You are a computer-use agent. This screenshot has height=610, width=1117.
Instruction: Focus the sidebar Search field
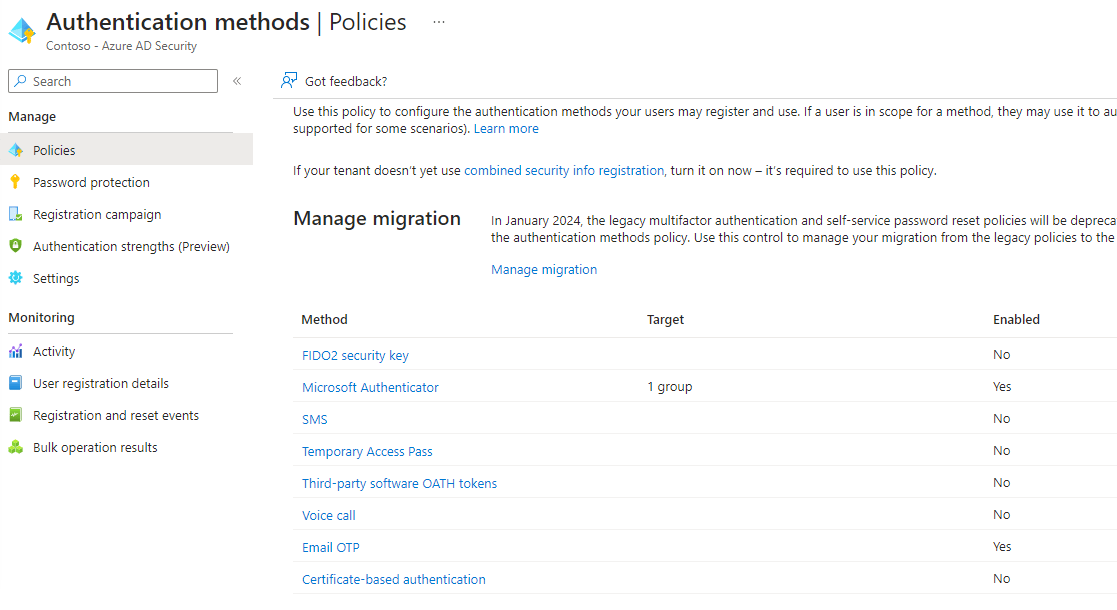click(113, 81)
